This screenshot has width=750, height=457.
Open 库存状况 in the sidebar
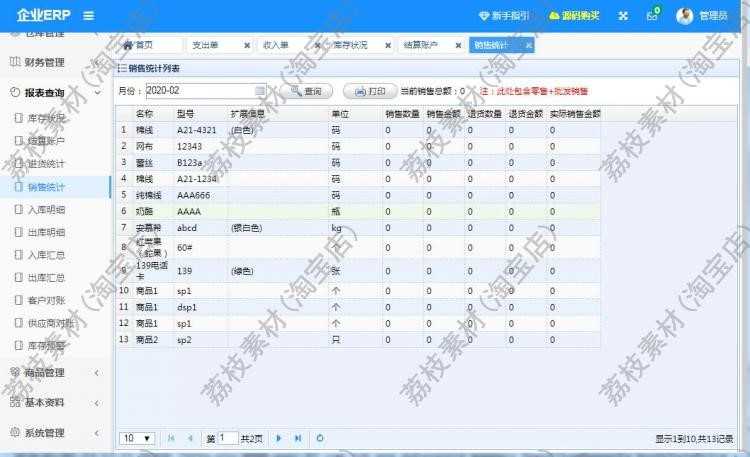pyautogui.click(x=46, y=118)
